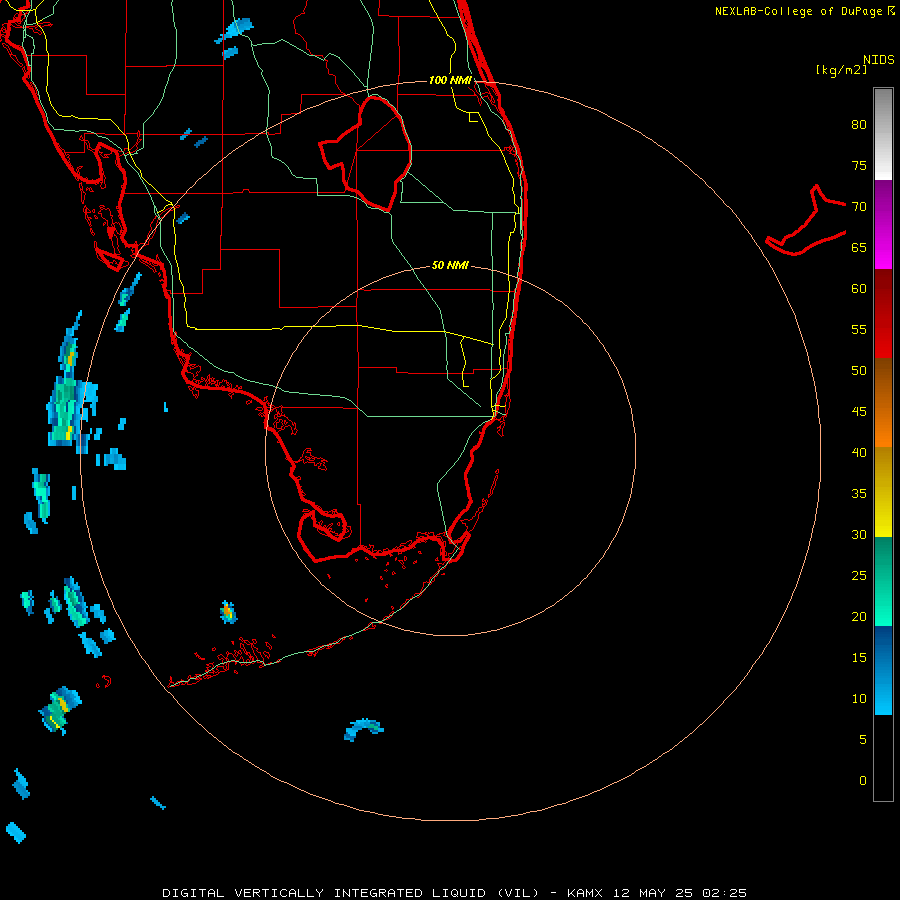
Task: Click the 15 value on the VIL scale
Action: pos(859,658)
